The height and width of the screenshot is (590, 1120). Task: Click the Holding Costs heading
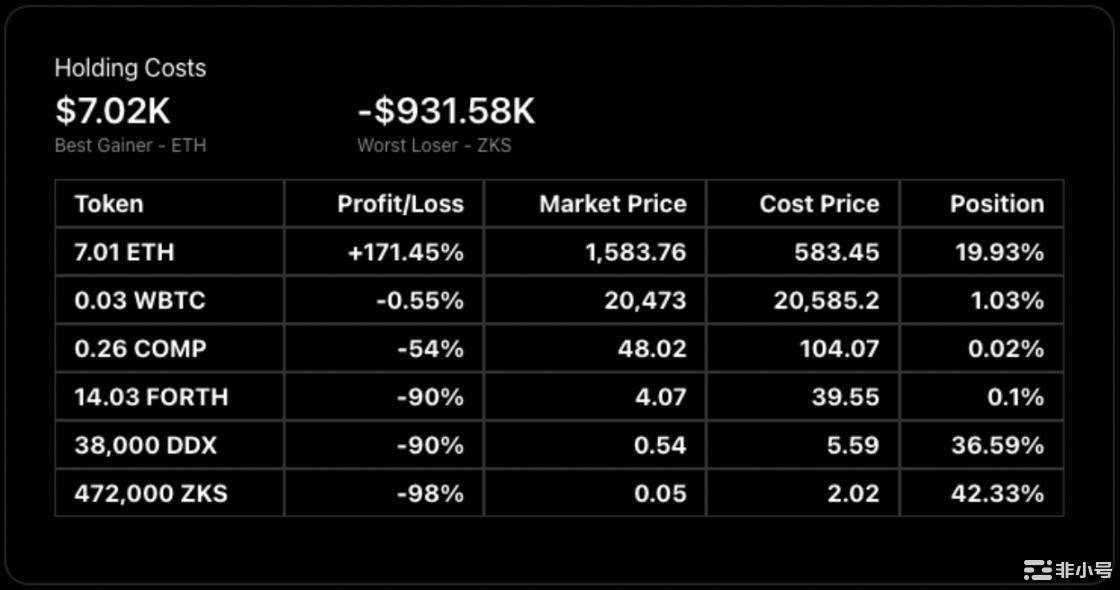[x=130, y=68]
